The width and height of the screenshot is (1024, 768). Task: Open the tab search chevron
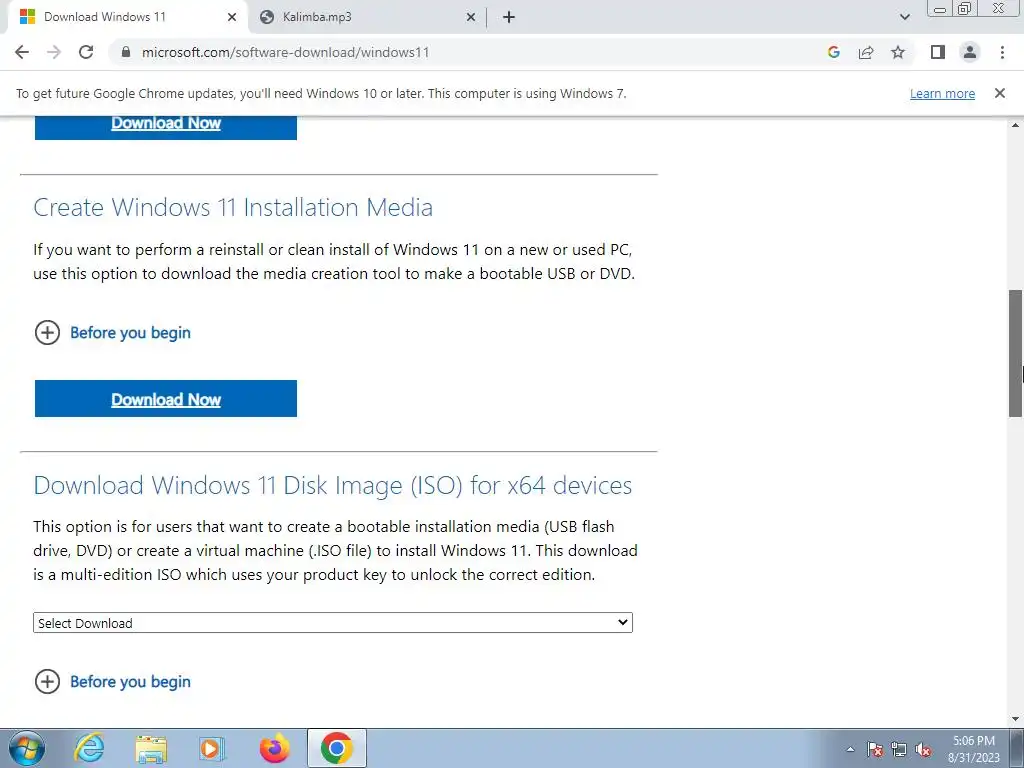tap(904, 17)
